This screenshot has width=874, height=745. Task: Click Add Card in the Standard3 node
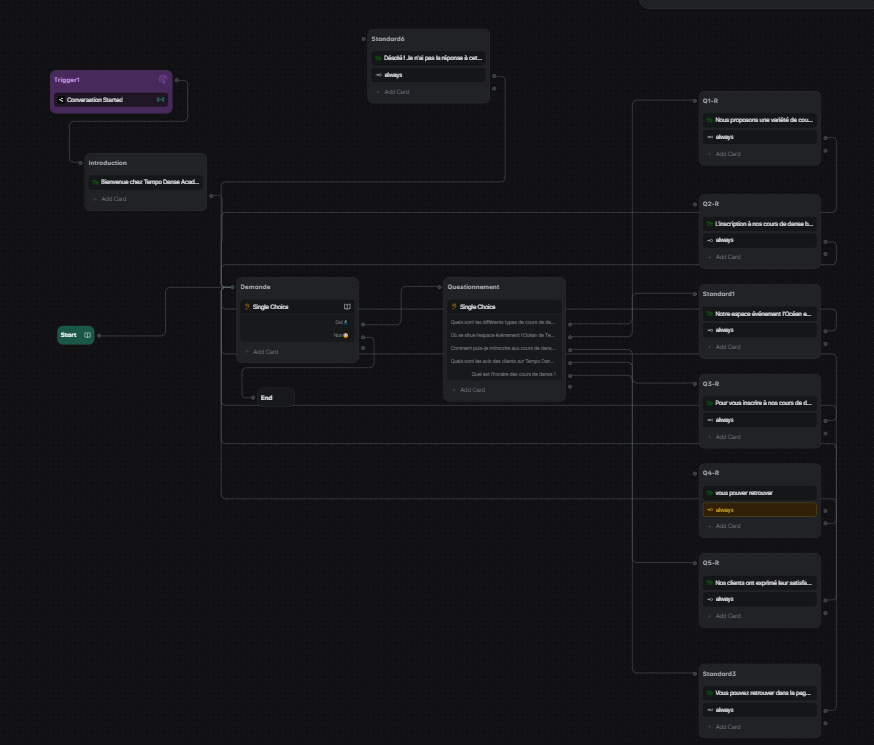pyautogui.click(x=727, y=727)
